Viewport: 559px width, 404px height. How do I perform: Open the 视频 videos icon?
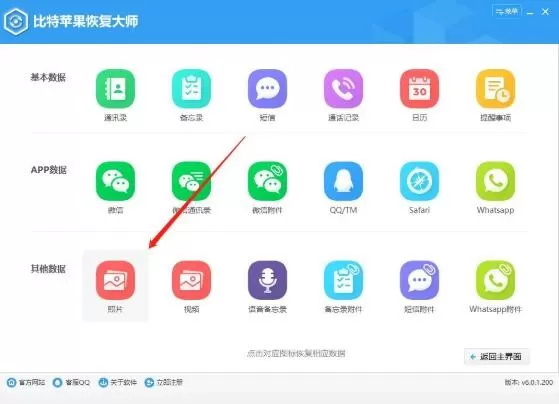(191, 280)
